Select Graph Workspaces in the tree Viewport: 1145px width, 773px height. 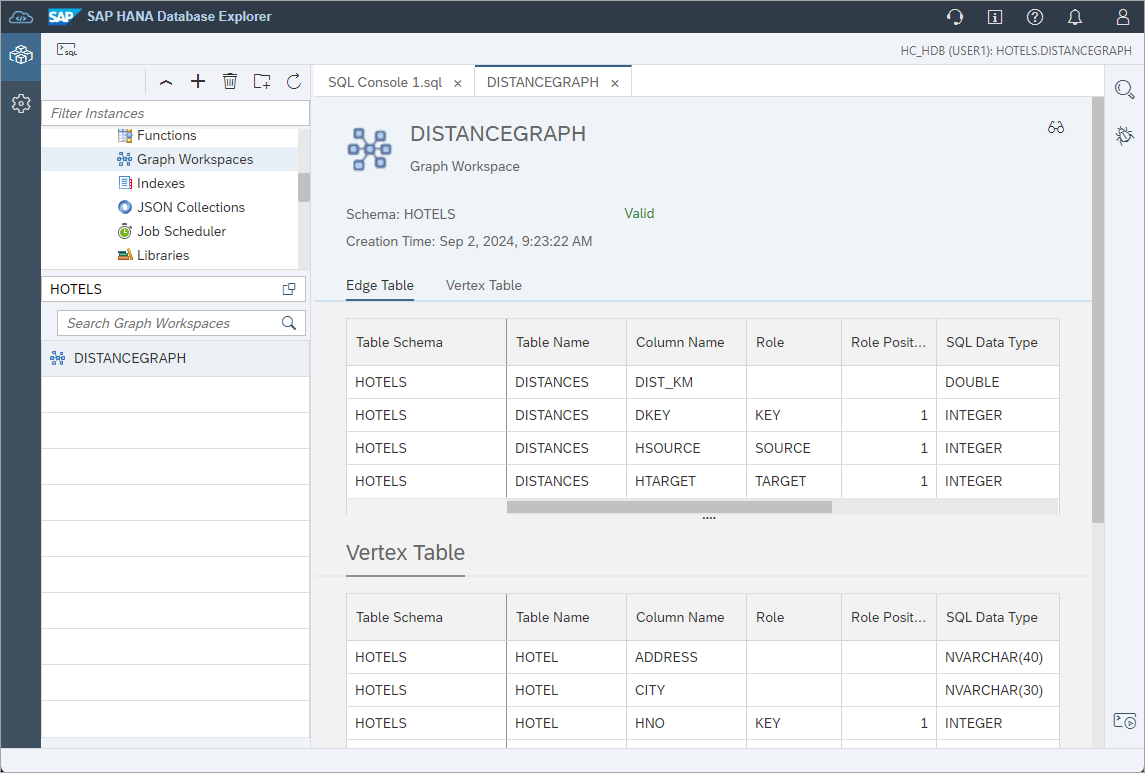(x=195, y=159)
